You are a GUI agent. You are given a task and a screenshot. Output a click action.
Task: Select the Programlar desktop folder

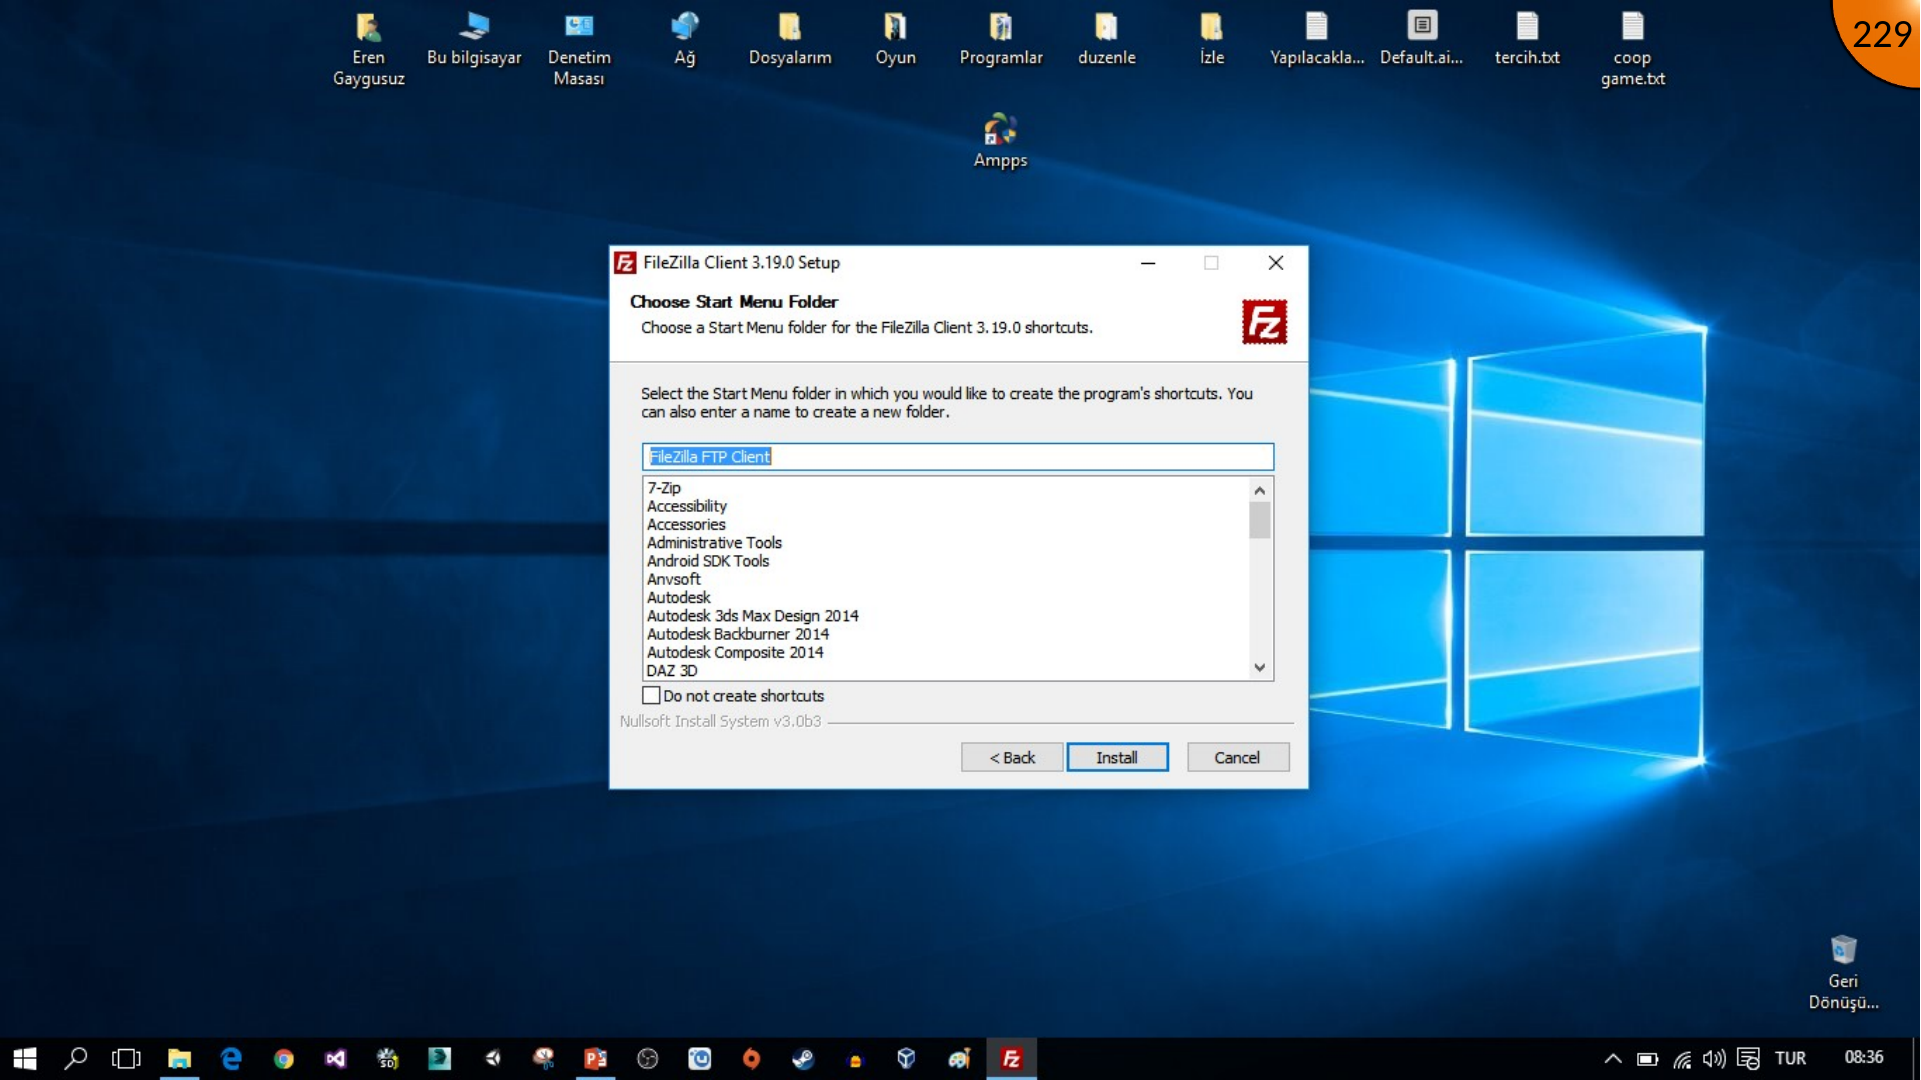(1001, 40)
